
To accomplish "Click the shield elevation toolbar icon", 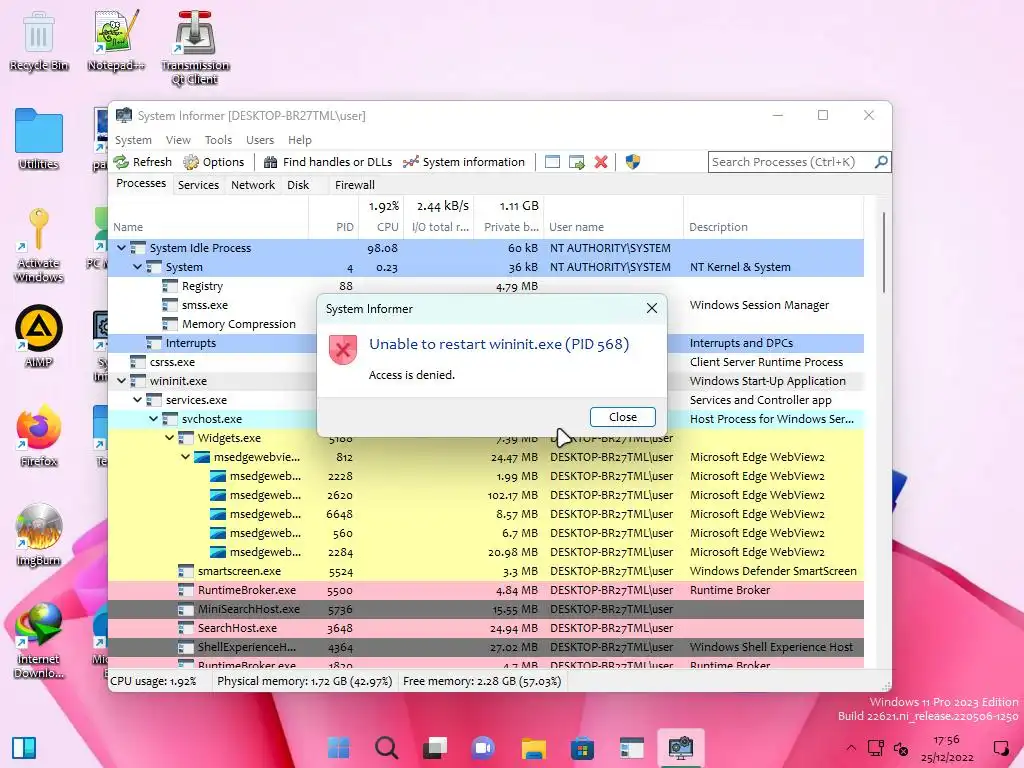I will tap(633, 162).
